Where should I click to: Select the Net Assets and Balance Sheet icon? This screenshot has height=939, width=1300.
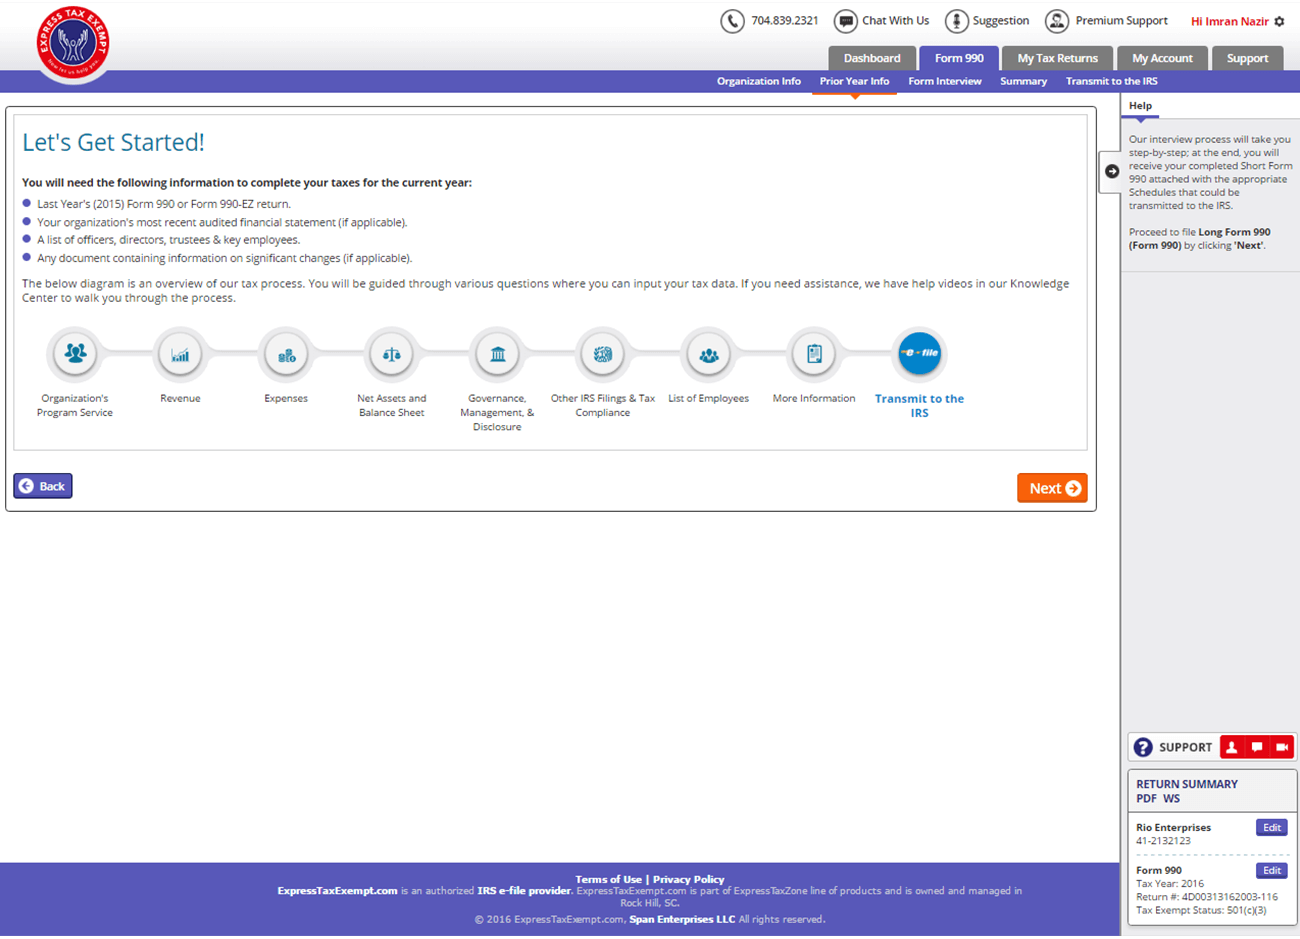coord(392,353)
